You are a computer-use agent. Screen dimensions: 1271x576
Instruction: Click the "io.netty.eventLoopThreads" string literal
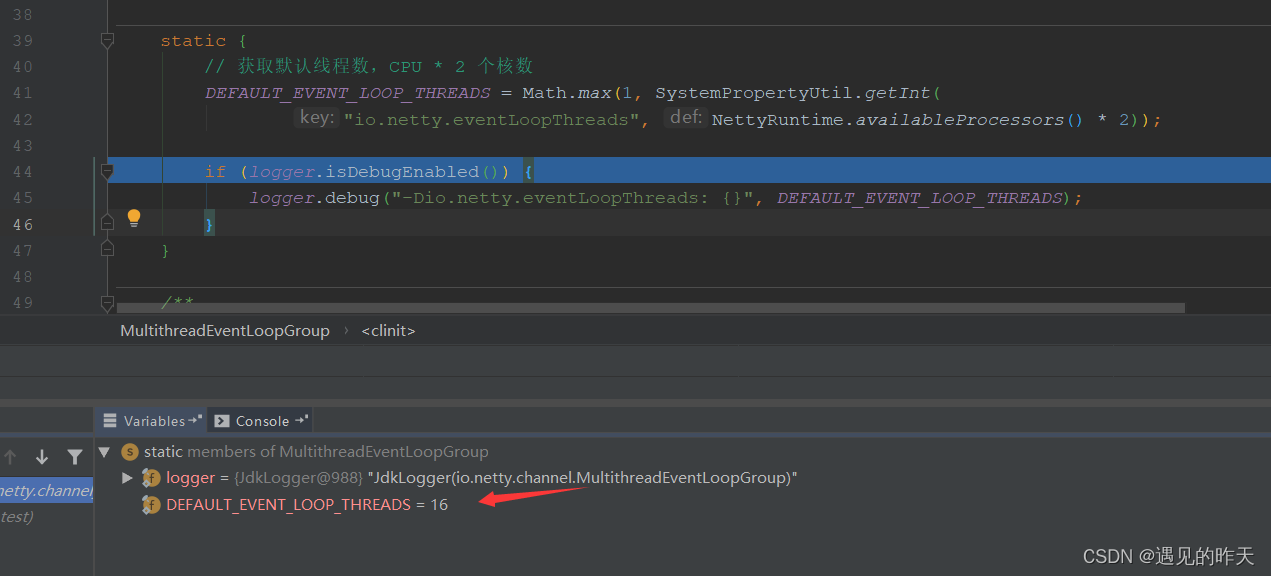click(491, 120)
